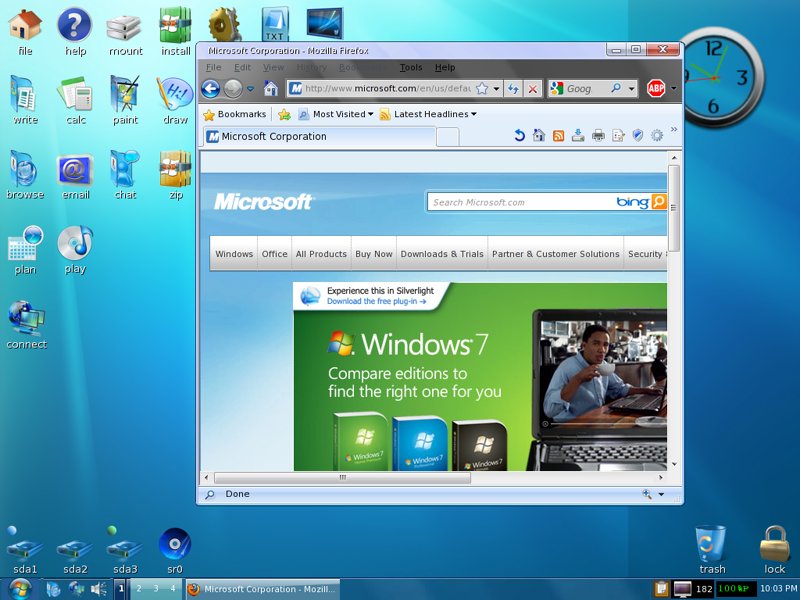
Task: Open the Adblock Plus ABP icon
Action: [656, 88]
